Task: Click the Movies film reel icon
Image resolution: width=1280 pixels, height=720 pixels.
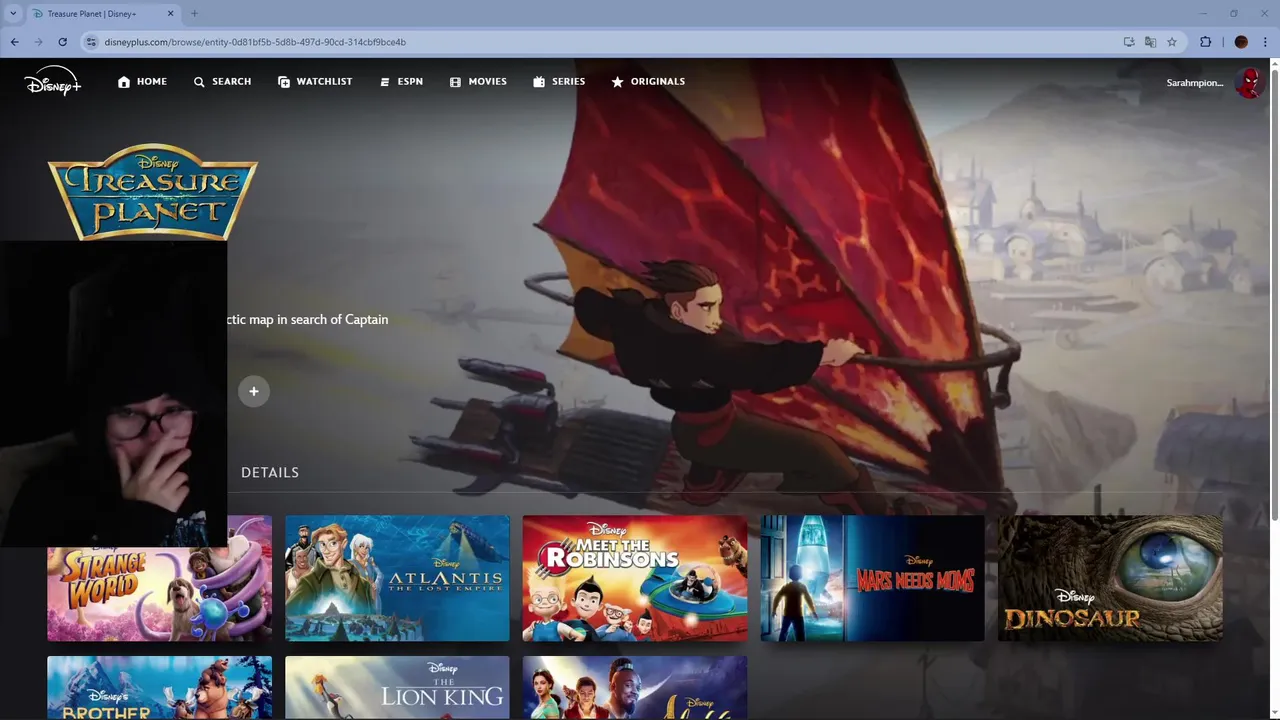Action: coord(455,82)
